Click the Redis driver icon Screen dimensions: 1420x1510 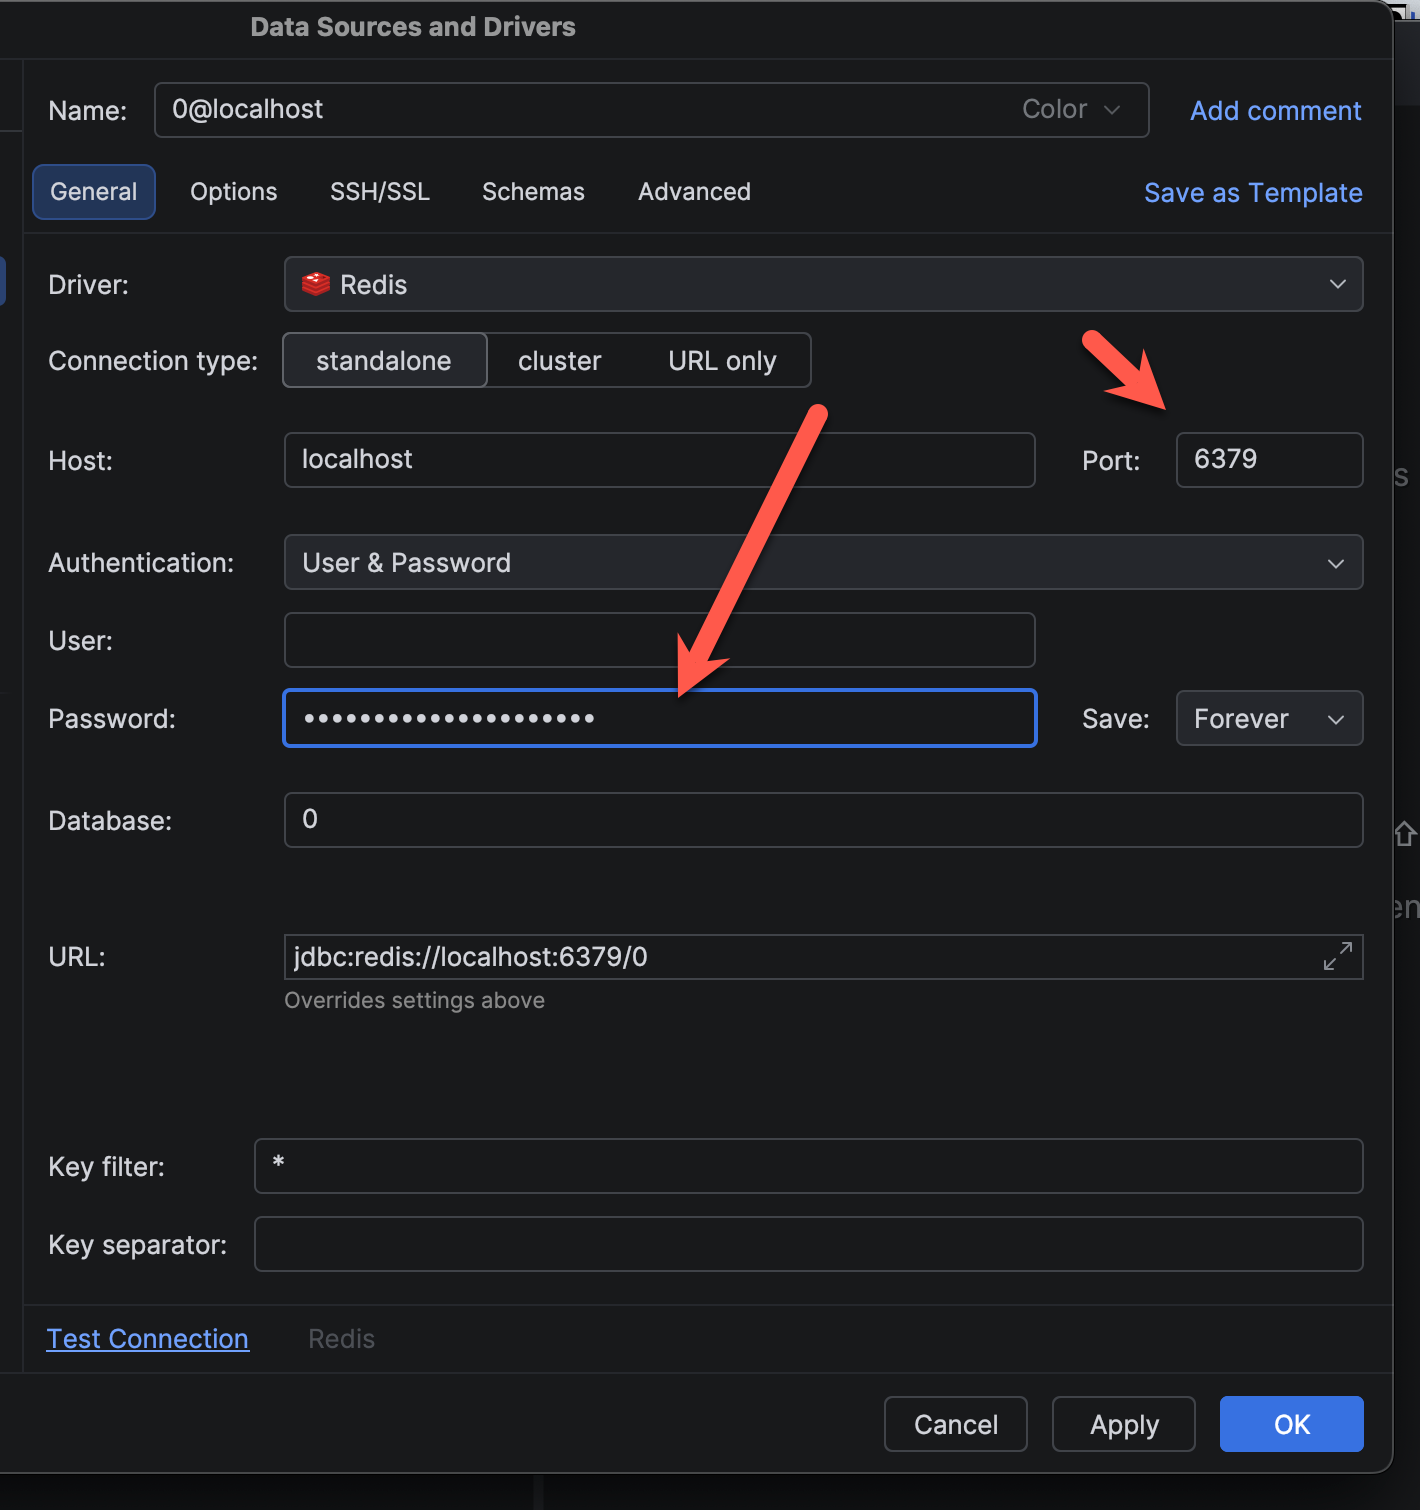pos(316,284)
